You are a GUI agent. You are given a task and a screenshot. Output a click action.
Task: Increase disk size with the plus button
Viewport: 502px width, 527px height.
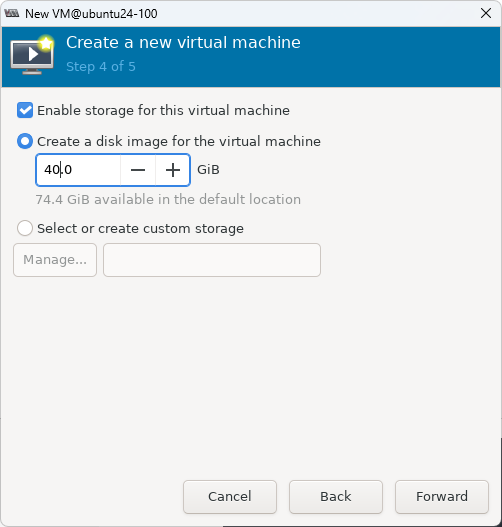click(173, 170)
